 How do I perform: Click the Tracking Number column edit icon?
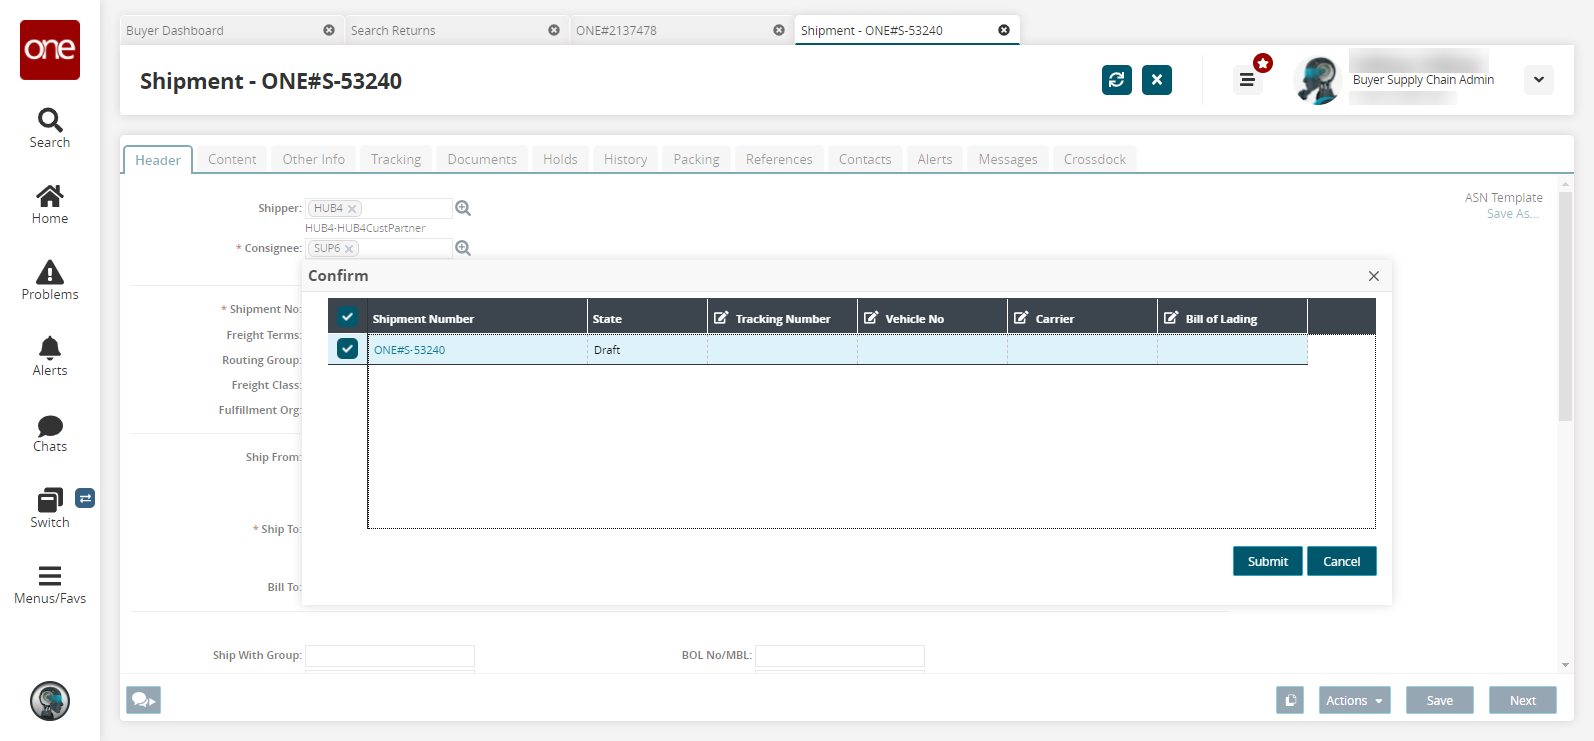coord(721,318)
